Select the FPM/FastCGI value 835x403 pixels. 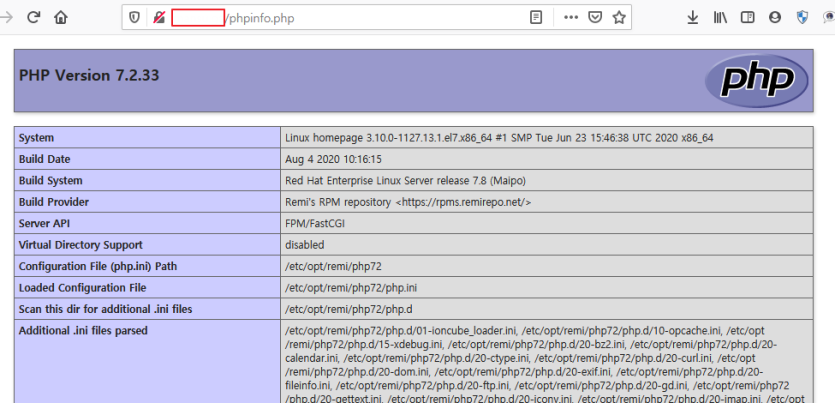(x=315, y=224)
